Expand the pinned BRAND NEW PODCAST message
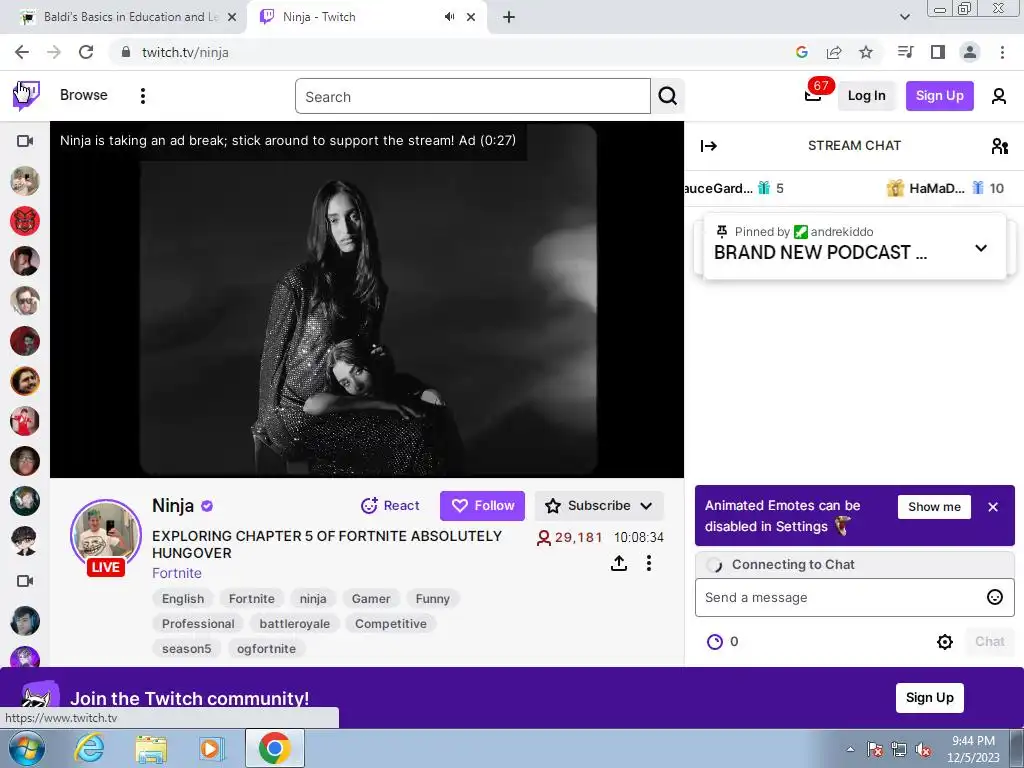This screenshot has height=768, width=1024. click(980, 248)
